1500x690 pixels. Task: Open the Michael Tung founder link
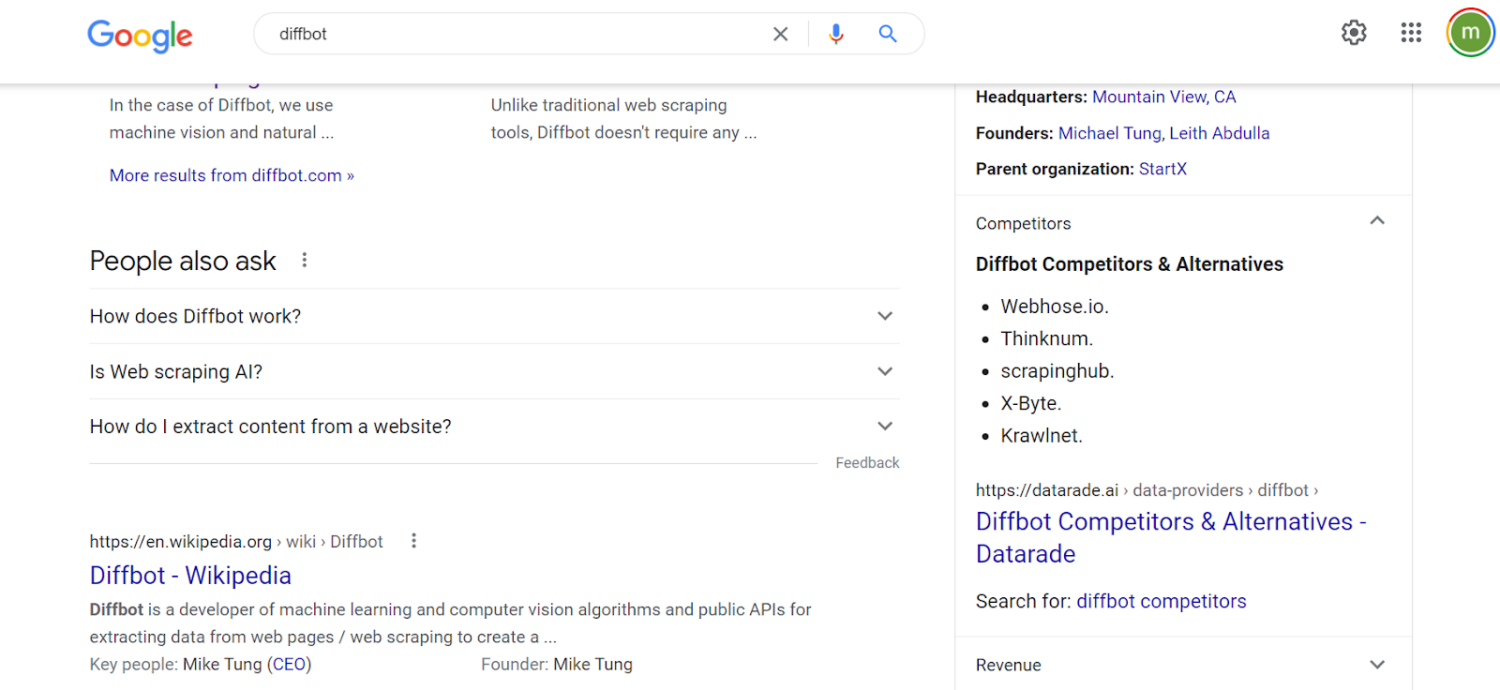point(1109,133)
